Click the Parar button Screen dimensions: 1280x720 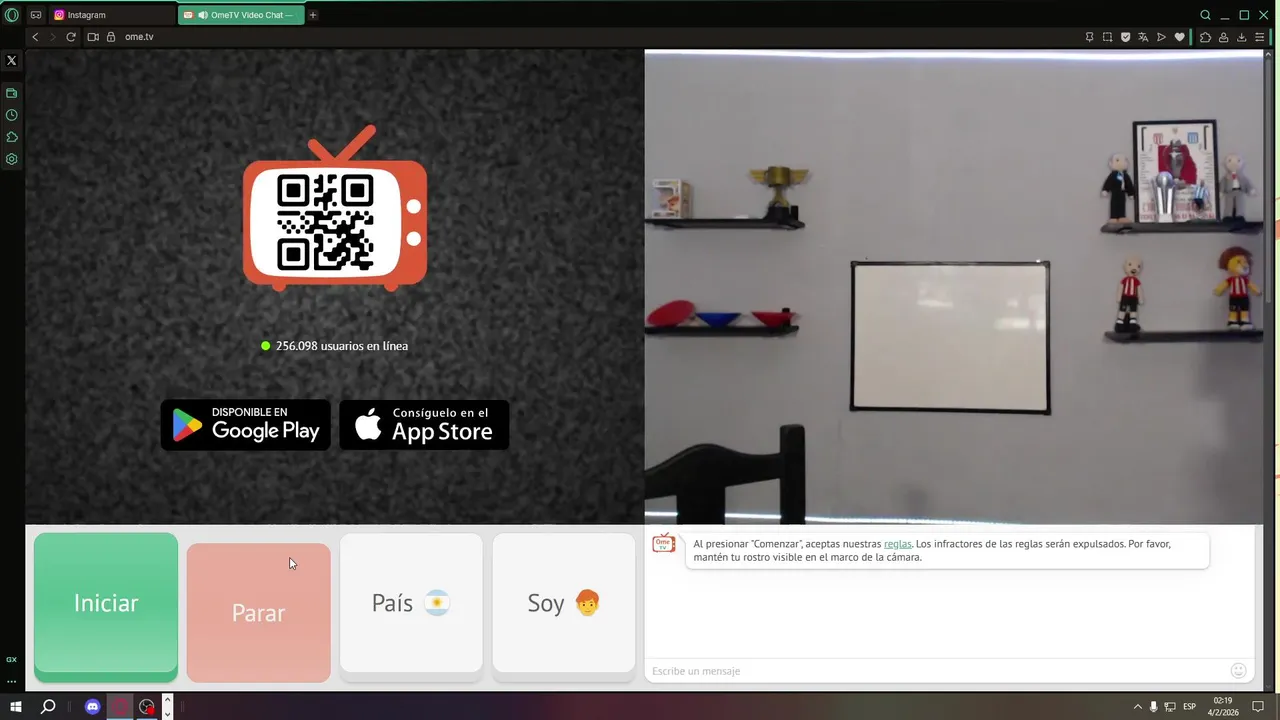tap(258, 613)
